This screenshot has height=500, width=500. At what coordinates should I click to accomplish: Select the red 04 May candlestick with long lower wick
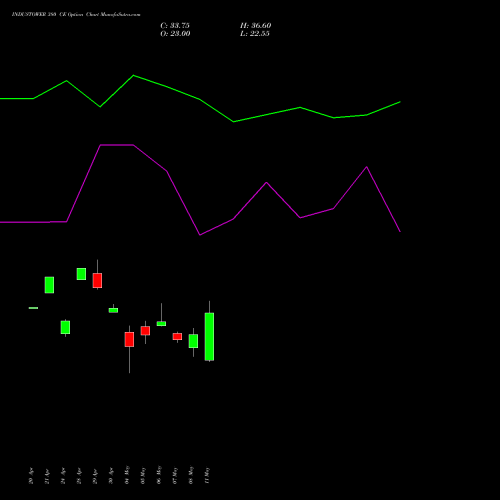[129, 339]
